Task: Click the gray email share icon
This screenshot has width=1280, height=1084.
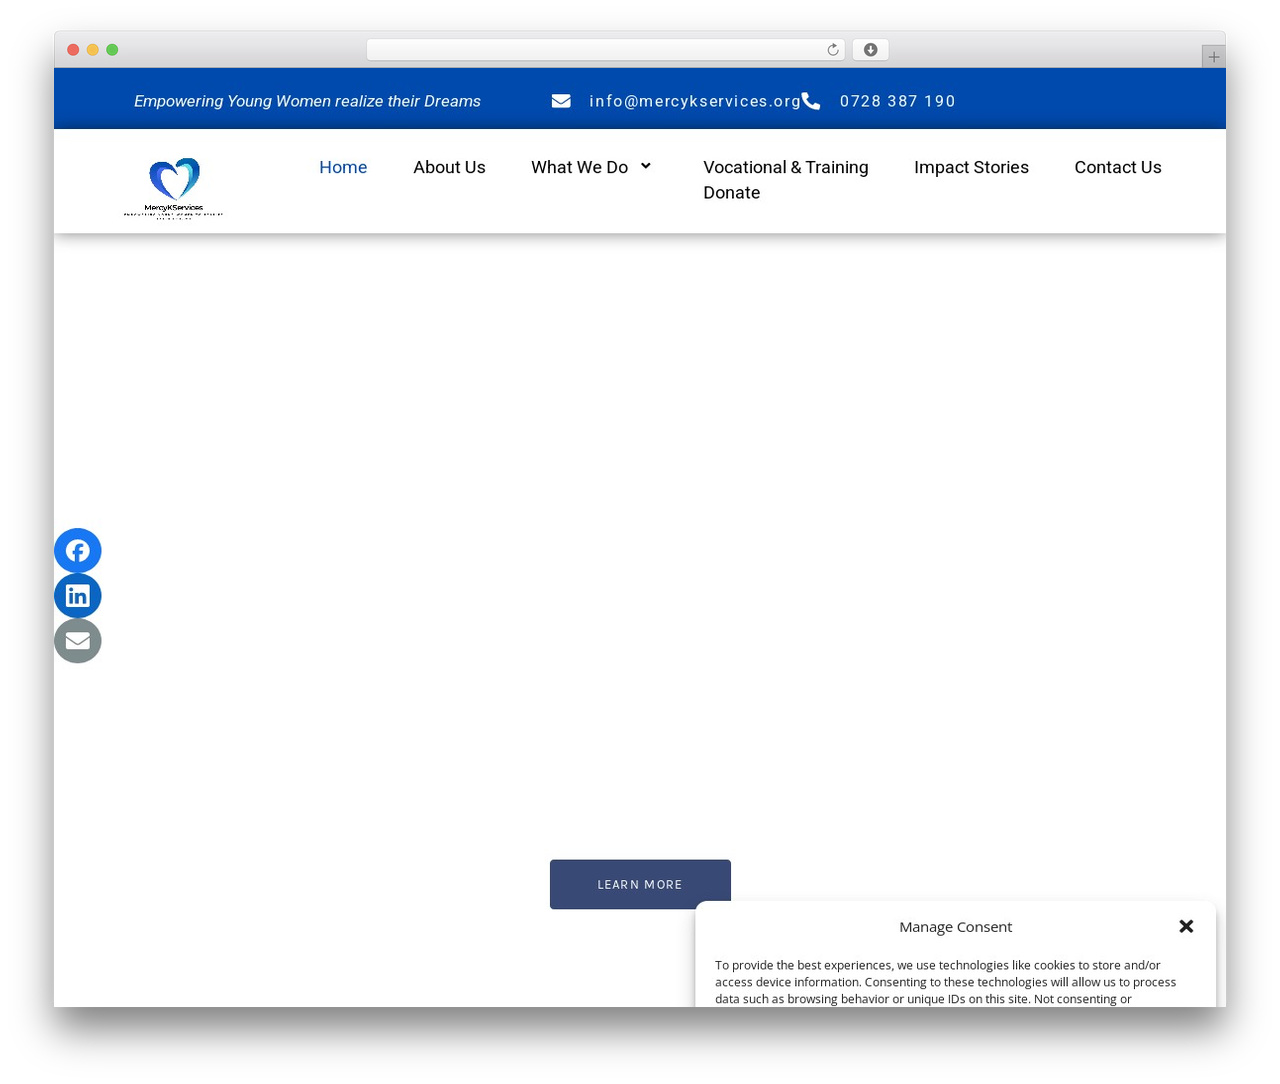Action: [77, 640]
